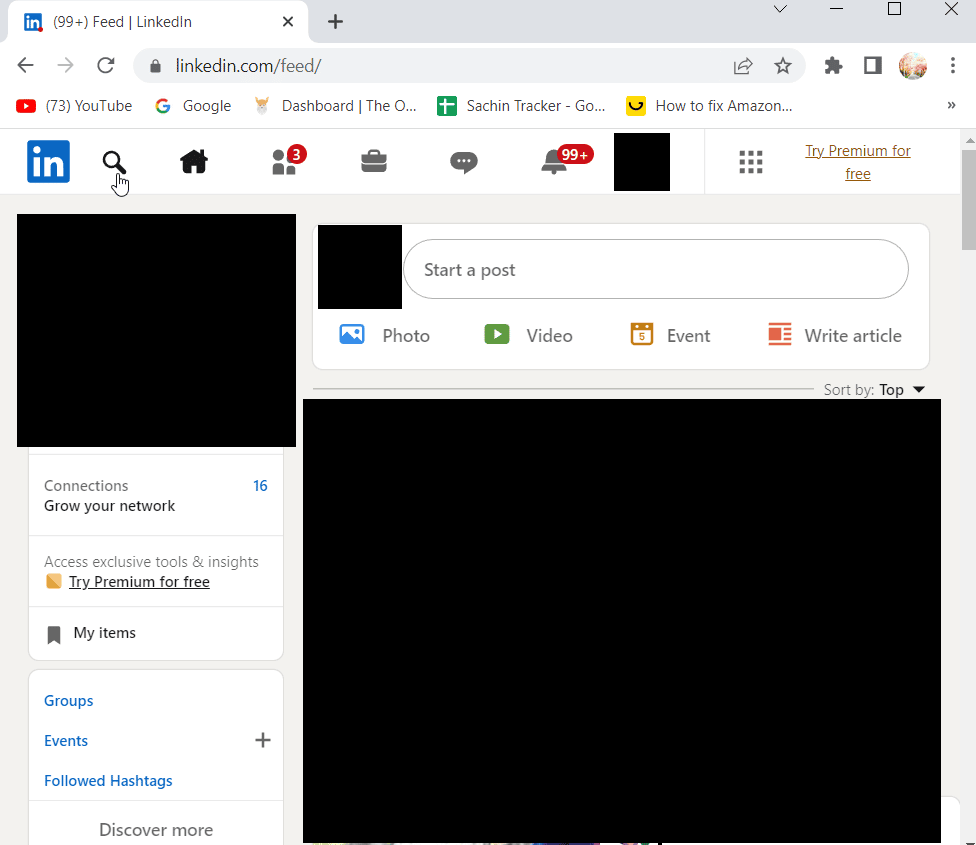Toggle the Chrome side panel icon
The image size is (976, 845).
click(873, 65)
